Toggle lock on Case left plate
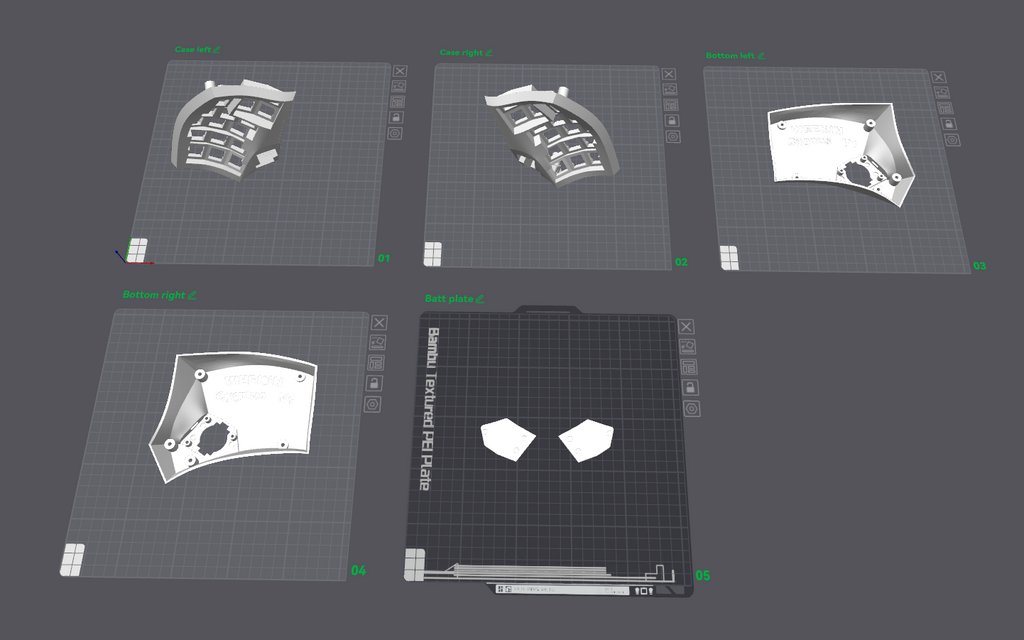The width and height of the screenshot is (1024, 640). 396,118
